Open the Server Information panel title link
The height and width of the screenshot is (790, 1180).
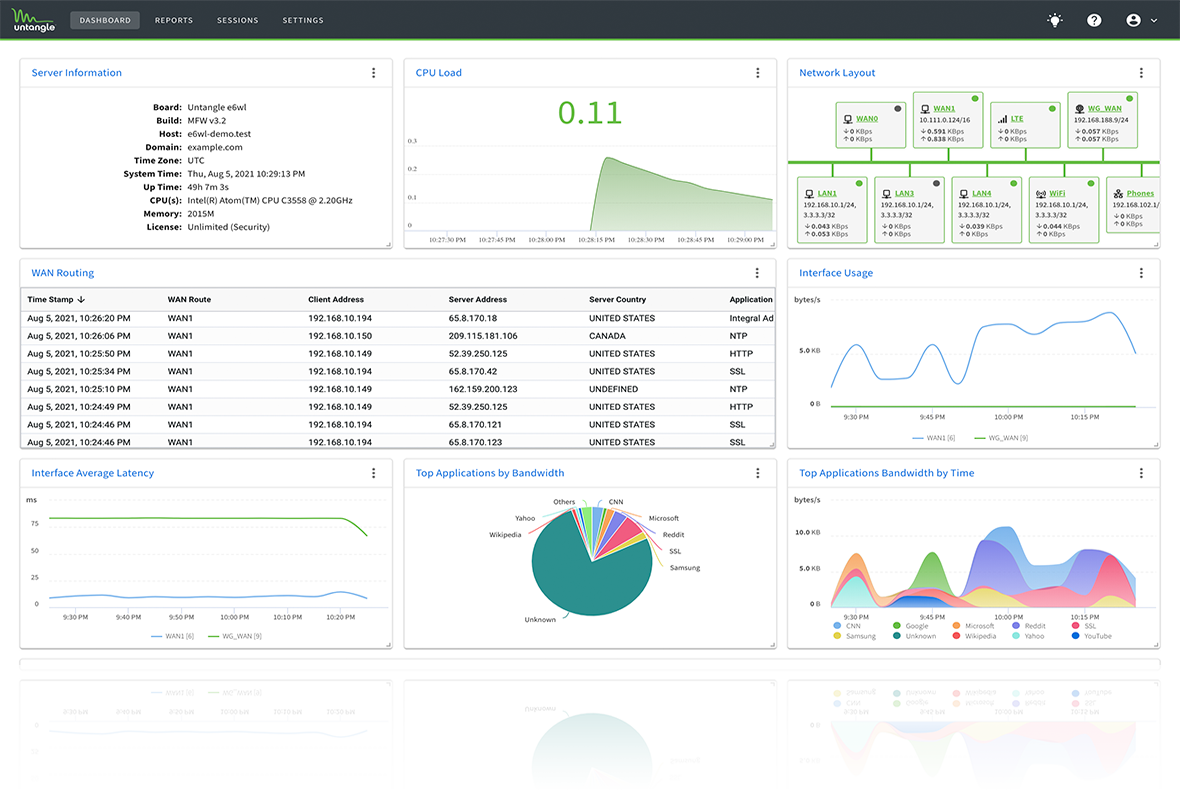pyautogui.click(x=77, y=72)
